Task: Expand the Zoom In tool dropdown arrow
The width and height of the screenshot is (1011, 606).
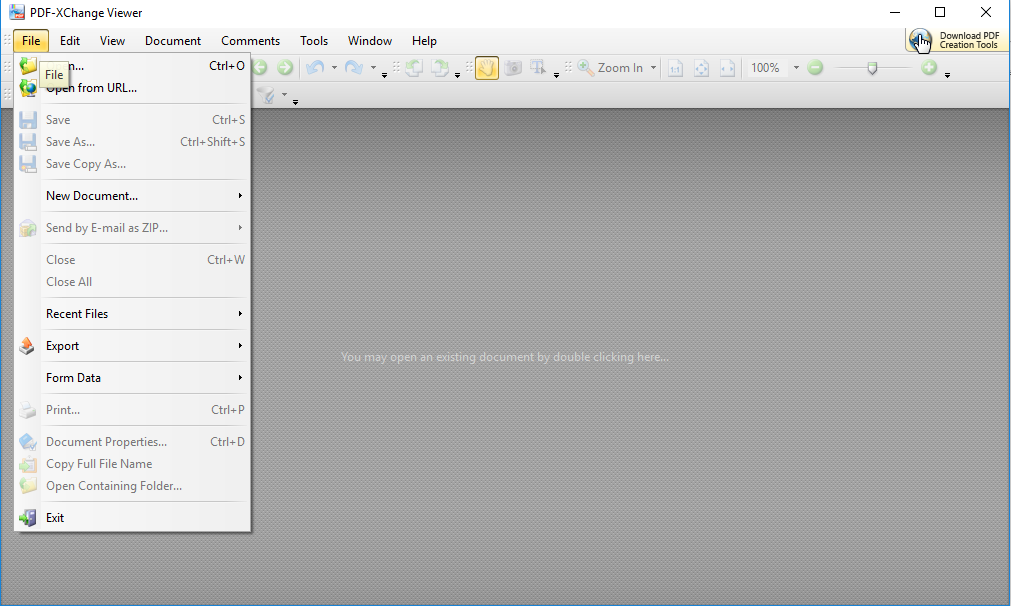Action: (x=653, y=68)
